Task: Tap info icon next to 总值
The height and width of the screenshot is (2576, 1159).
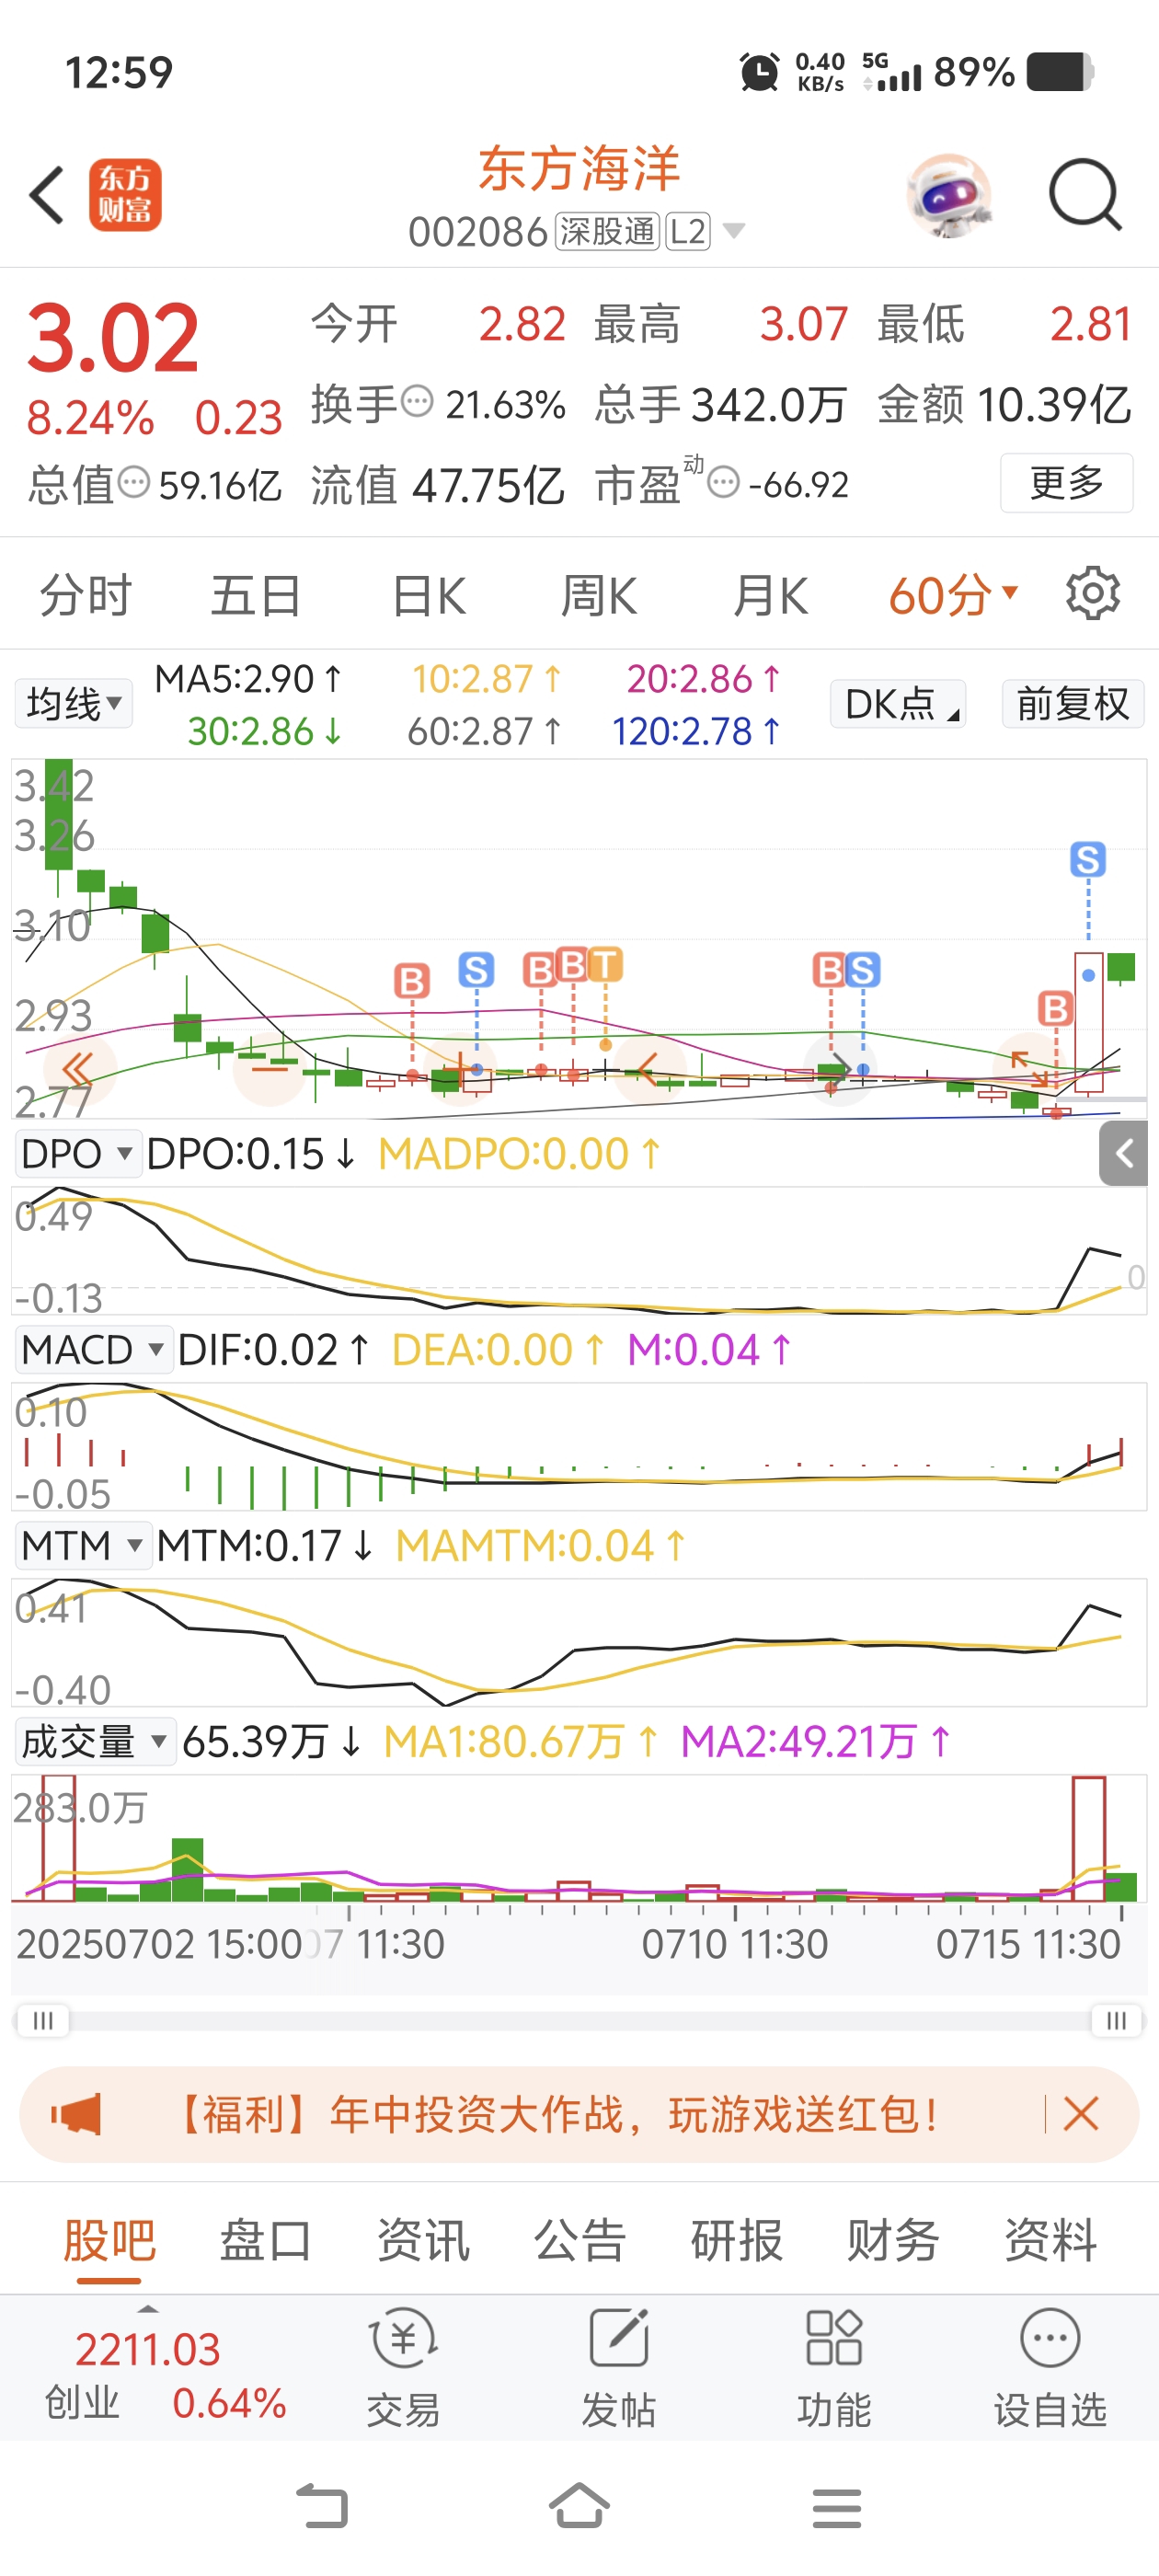Action: pyautogui.click(x=134, y=483)
